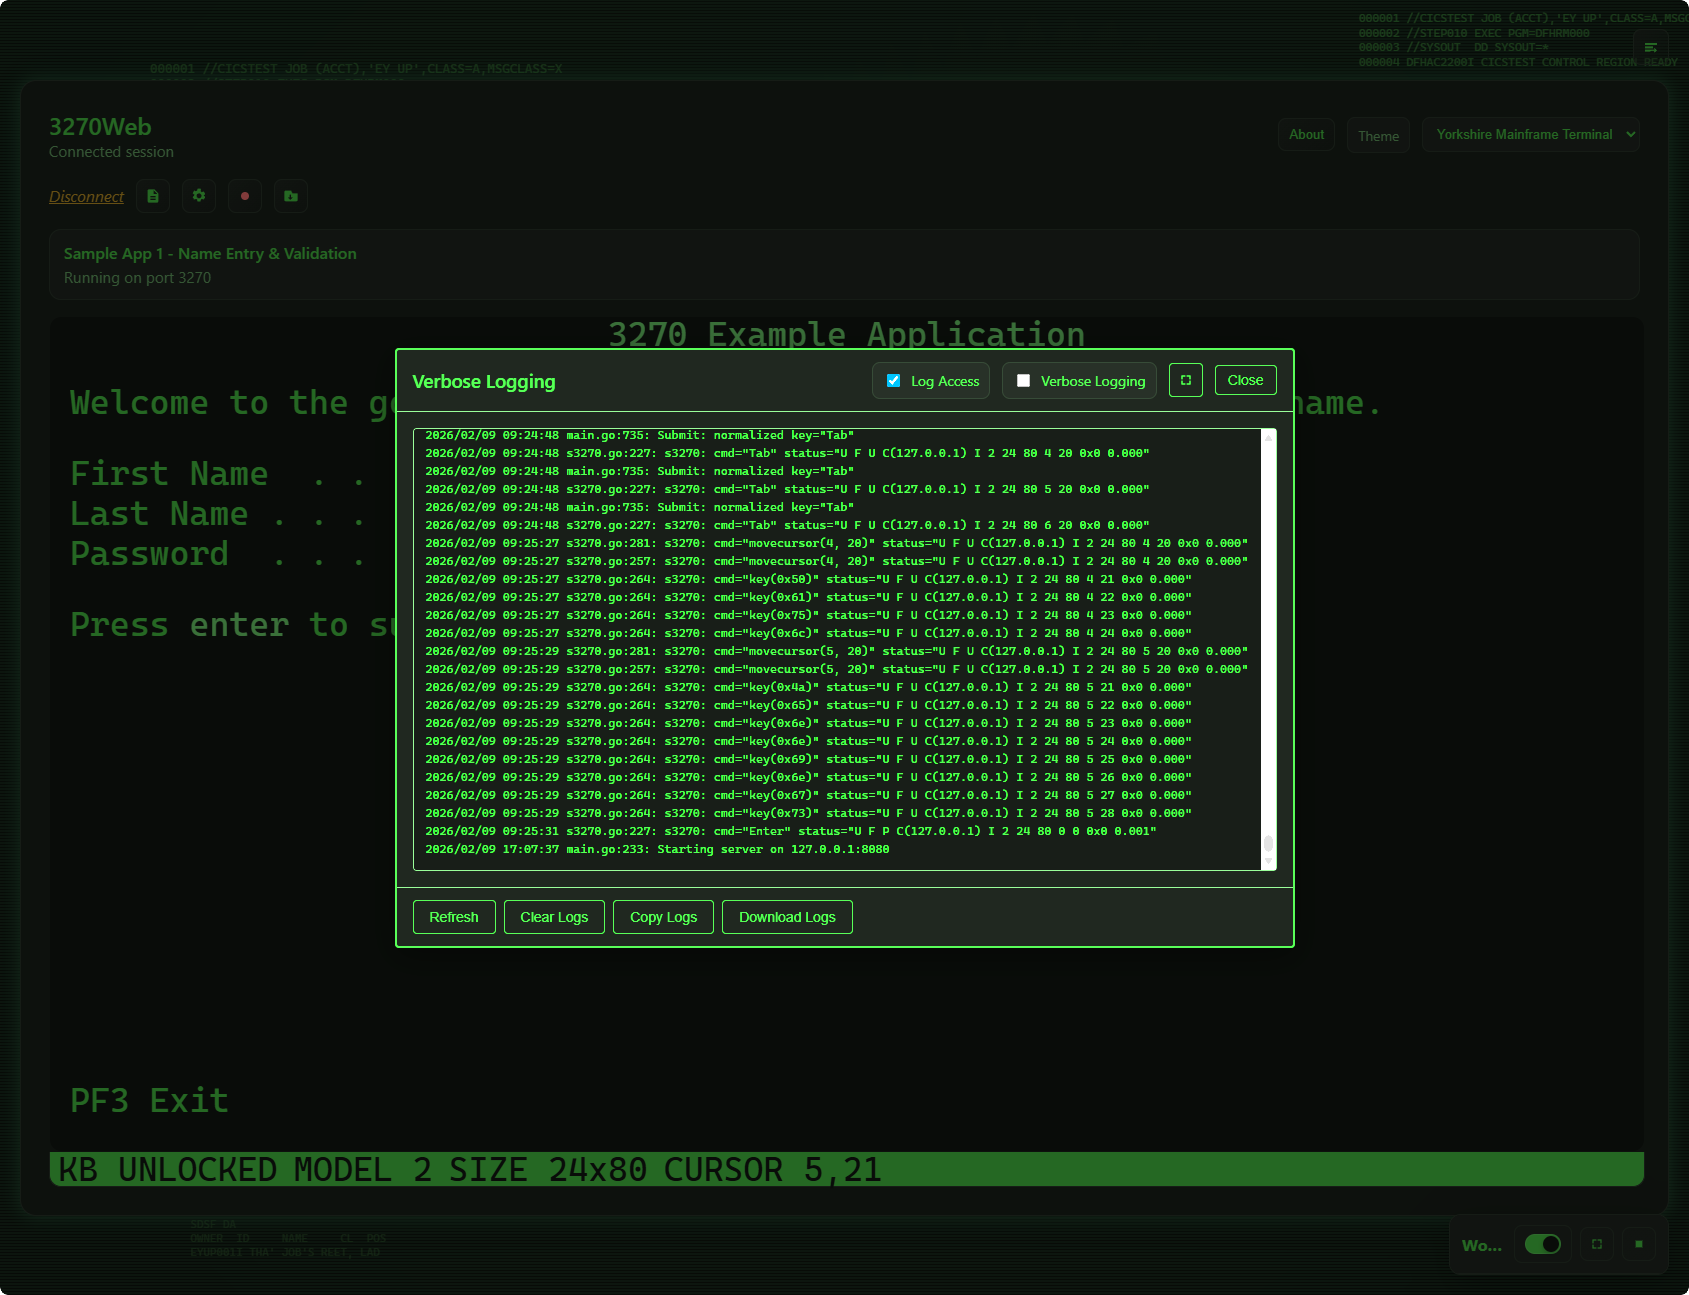
Task: Open the hamburger menu in the top-right corner
Action: pos(1650,46)
